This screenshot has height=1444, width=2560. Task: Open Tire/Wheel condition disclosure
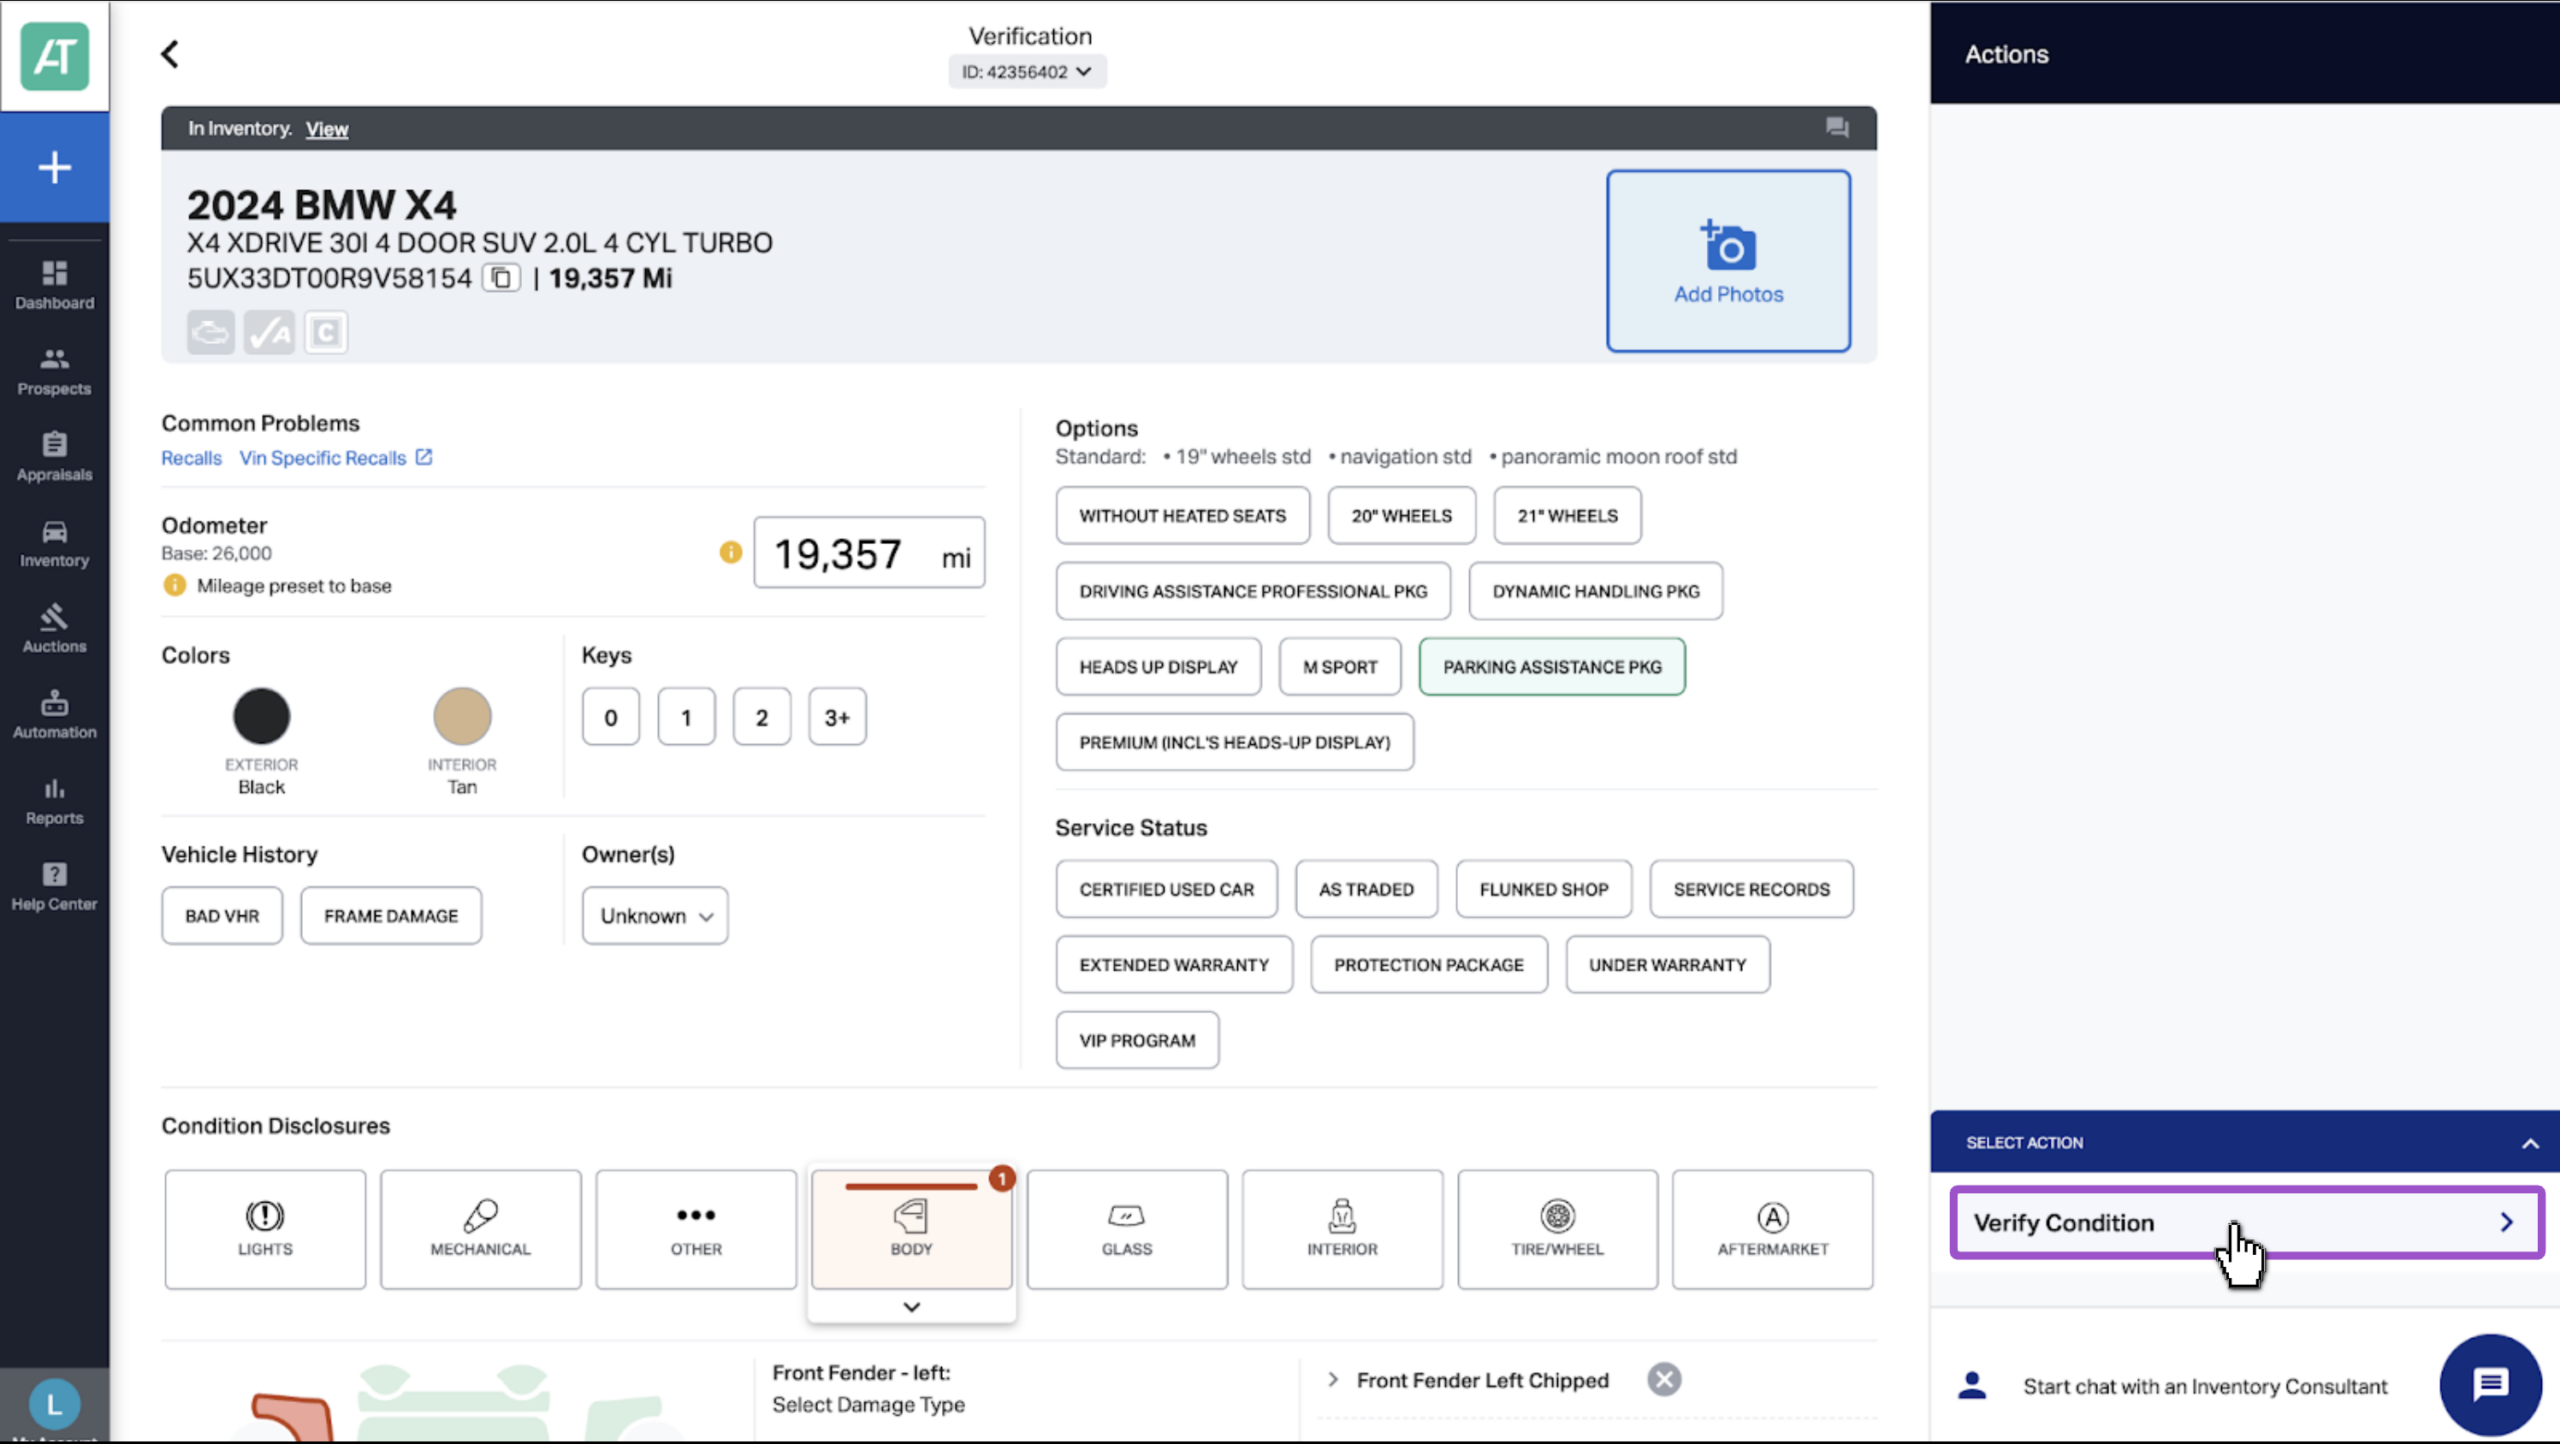[1557, 1229]
